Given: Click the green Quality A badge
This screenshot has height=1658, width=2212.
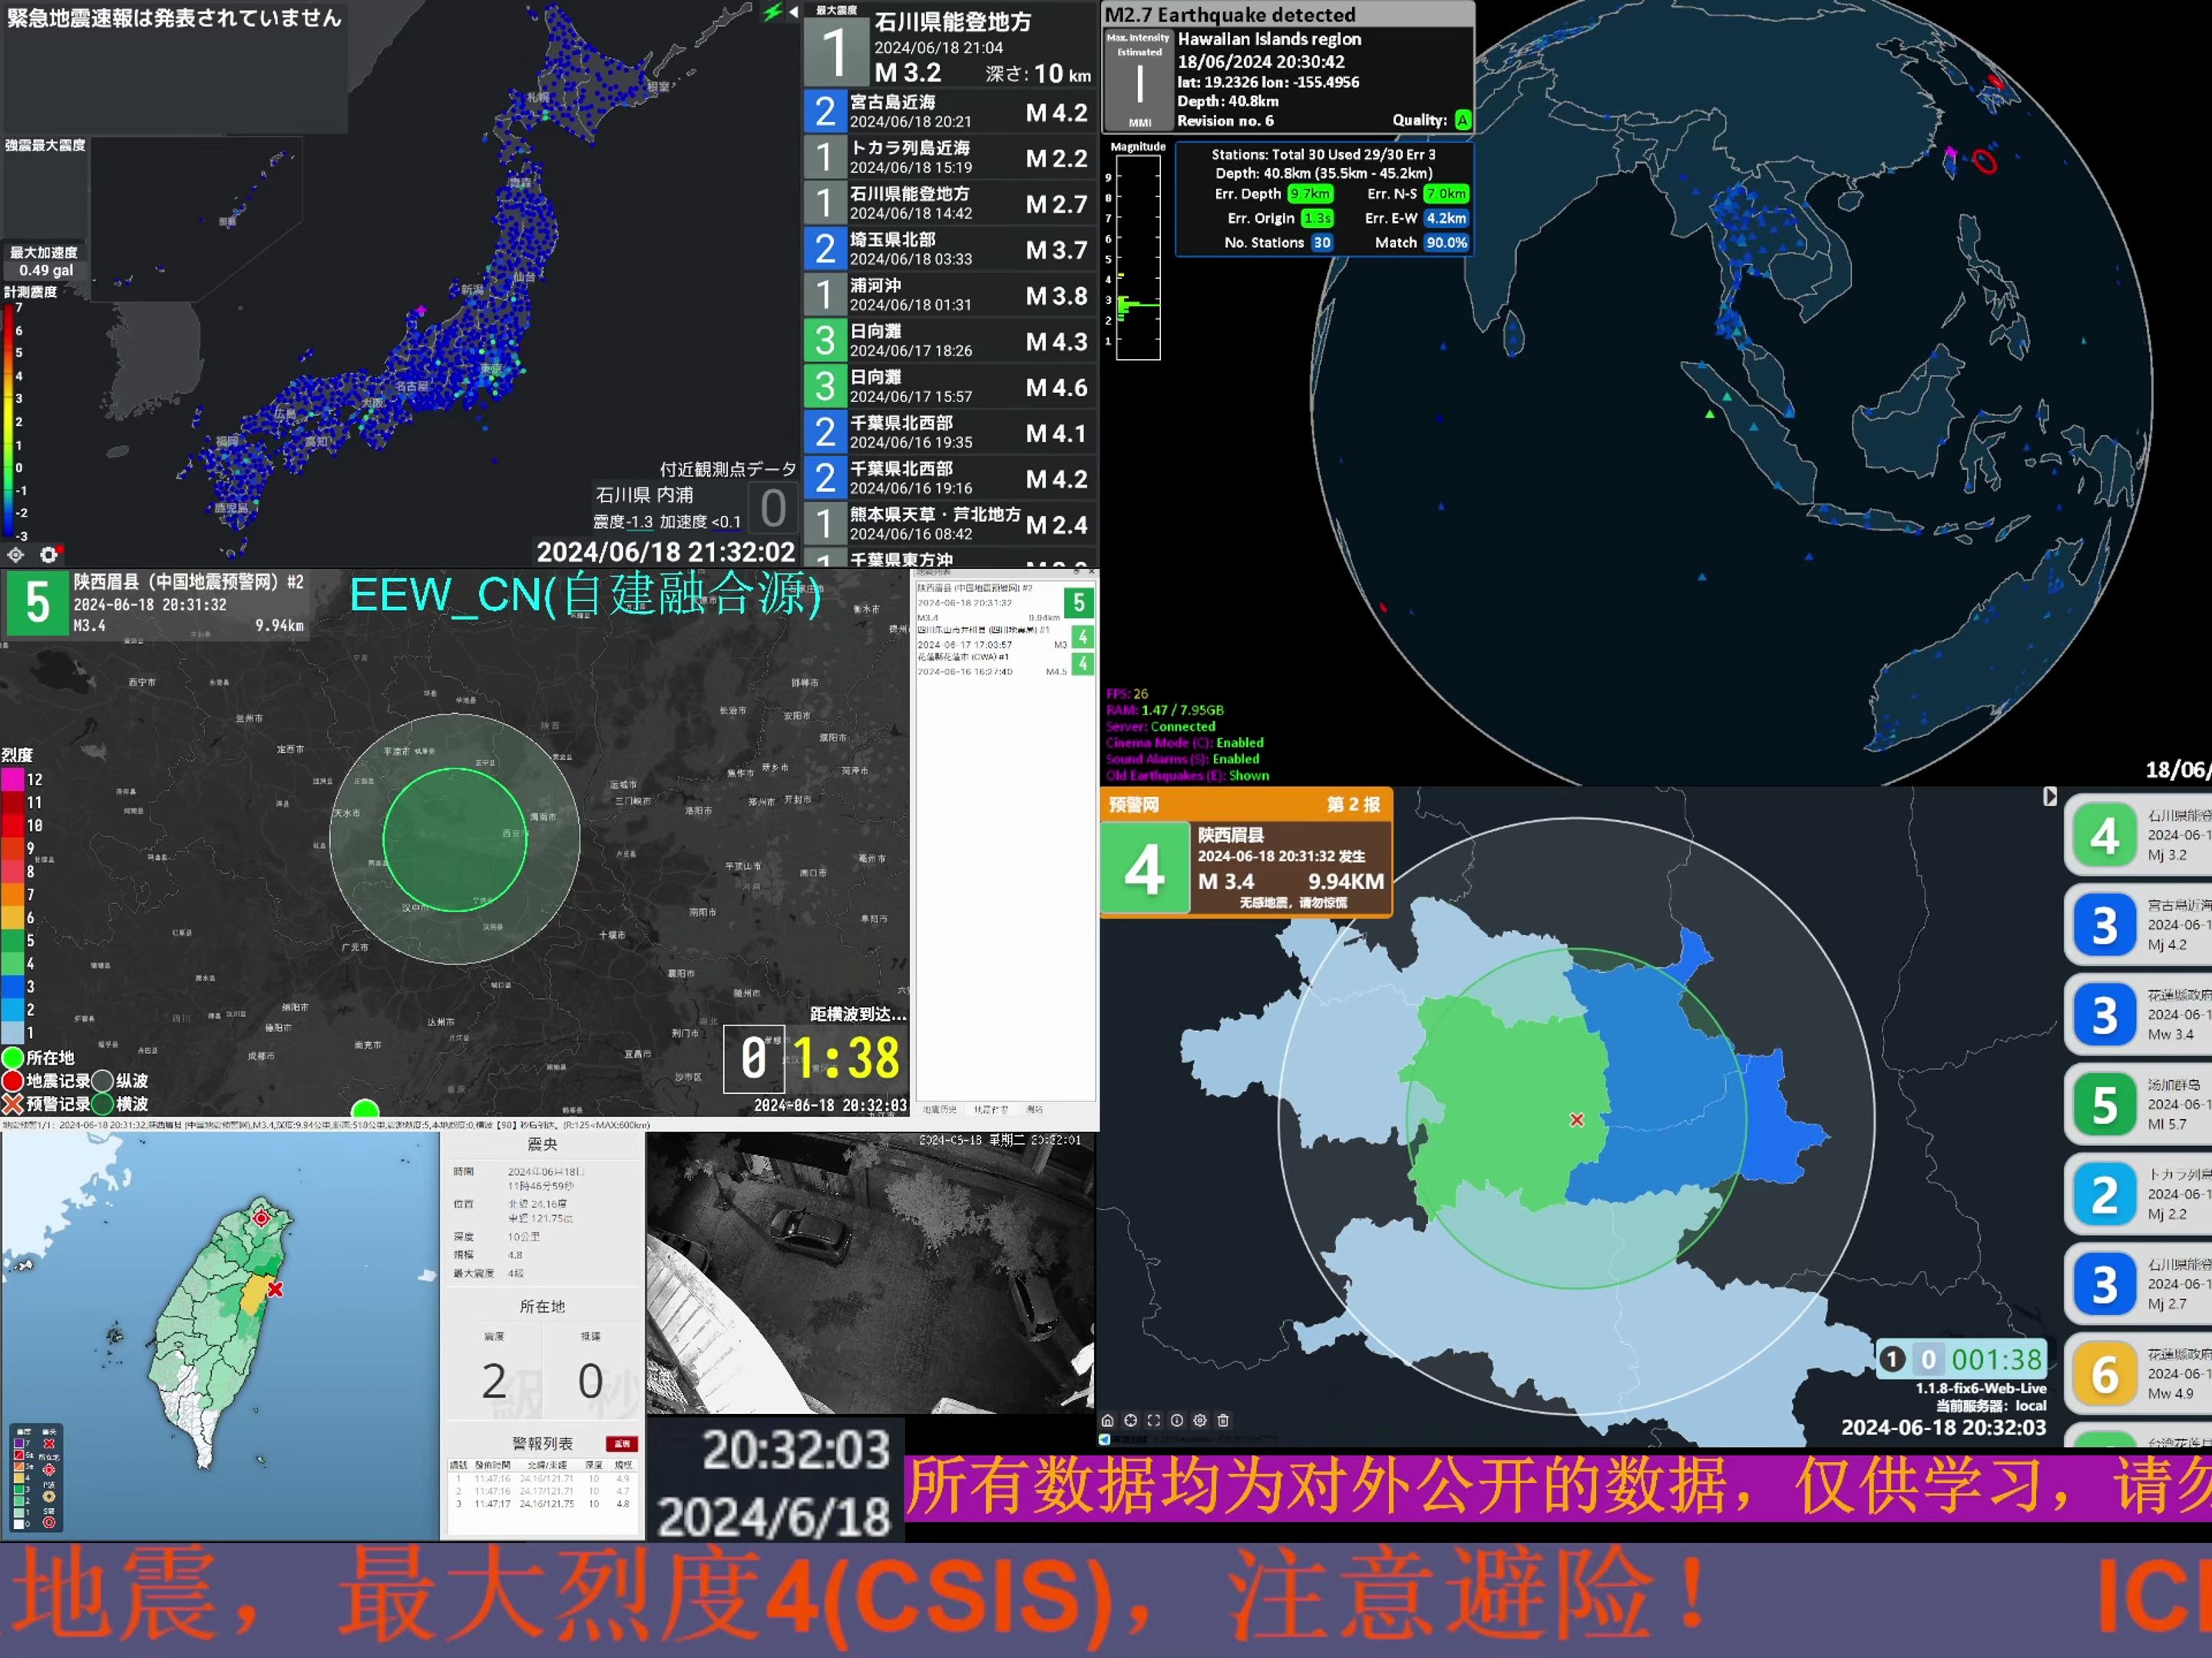Looking at the screenshot, I should click(x=1462, y=120).
